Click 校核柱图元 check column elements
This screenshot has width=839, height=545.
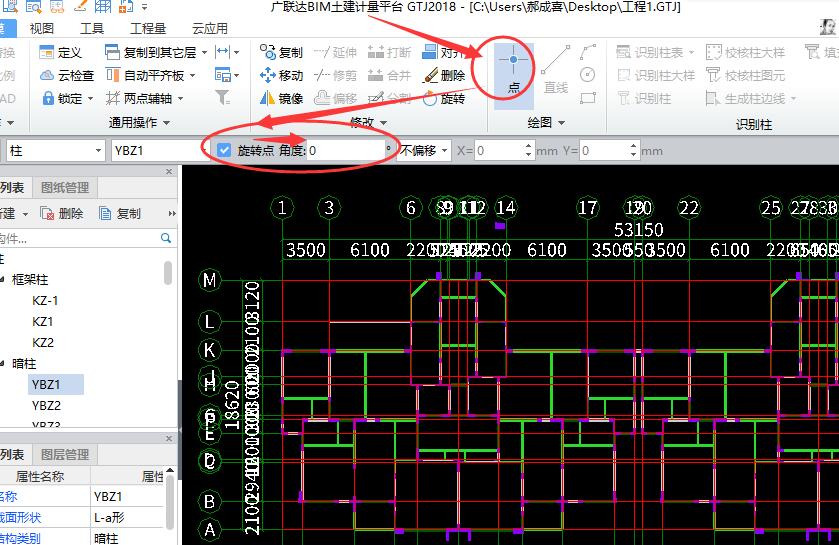[x=745, y=75]
